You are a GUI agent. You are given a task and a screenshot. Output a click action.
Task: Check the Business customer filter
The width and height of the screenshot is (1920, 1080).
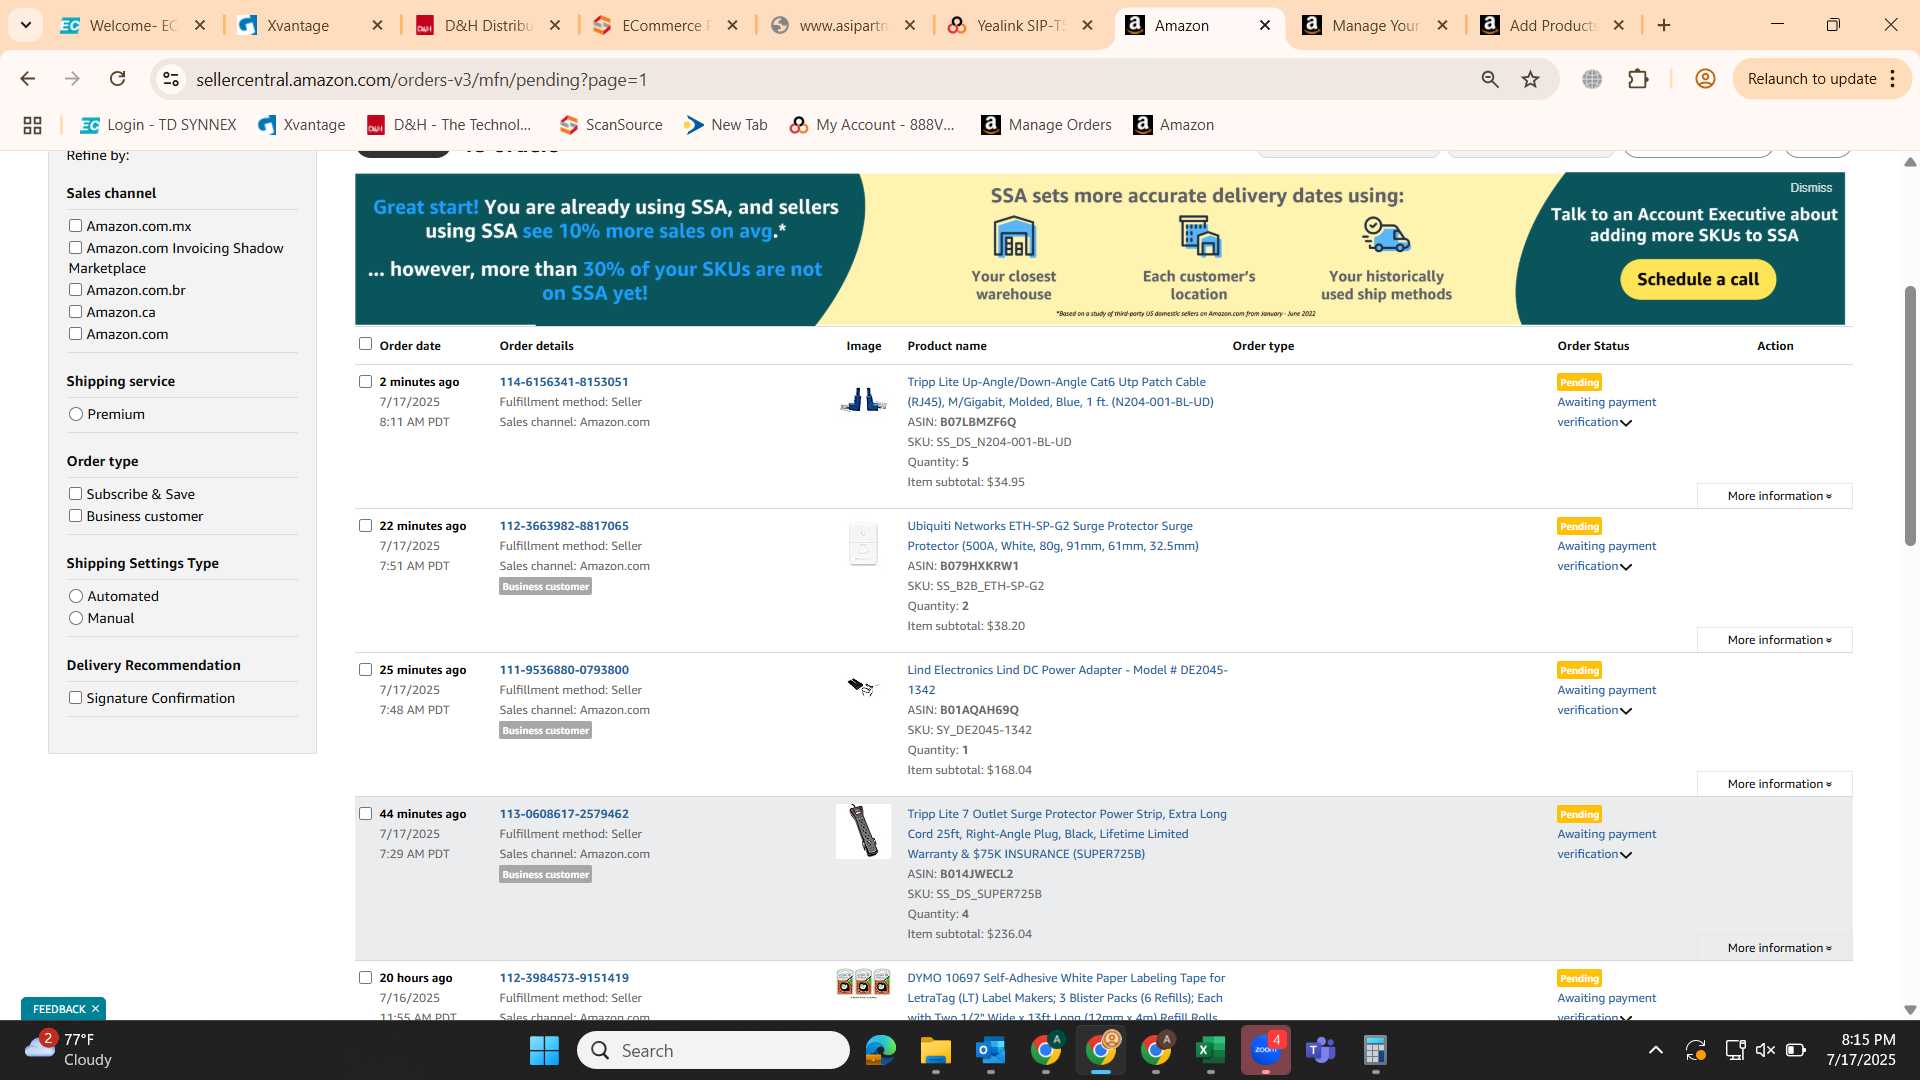pos(75,516)
